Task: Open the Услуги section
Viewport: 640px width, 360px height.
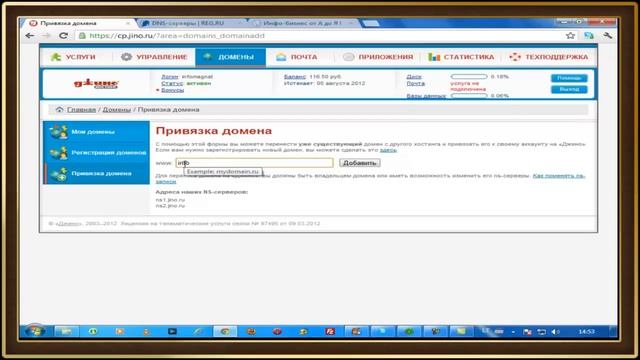Action: (x=73, y=57)
